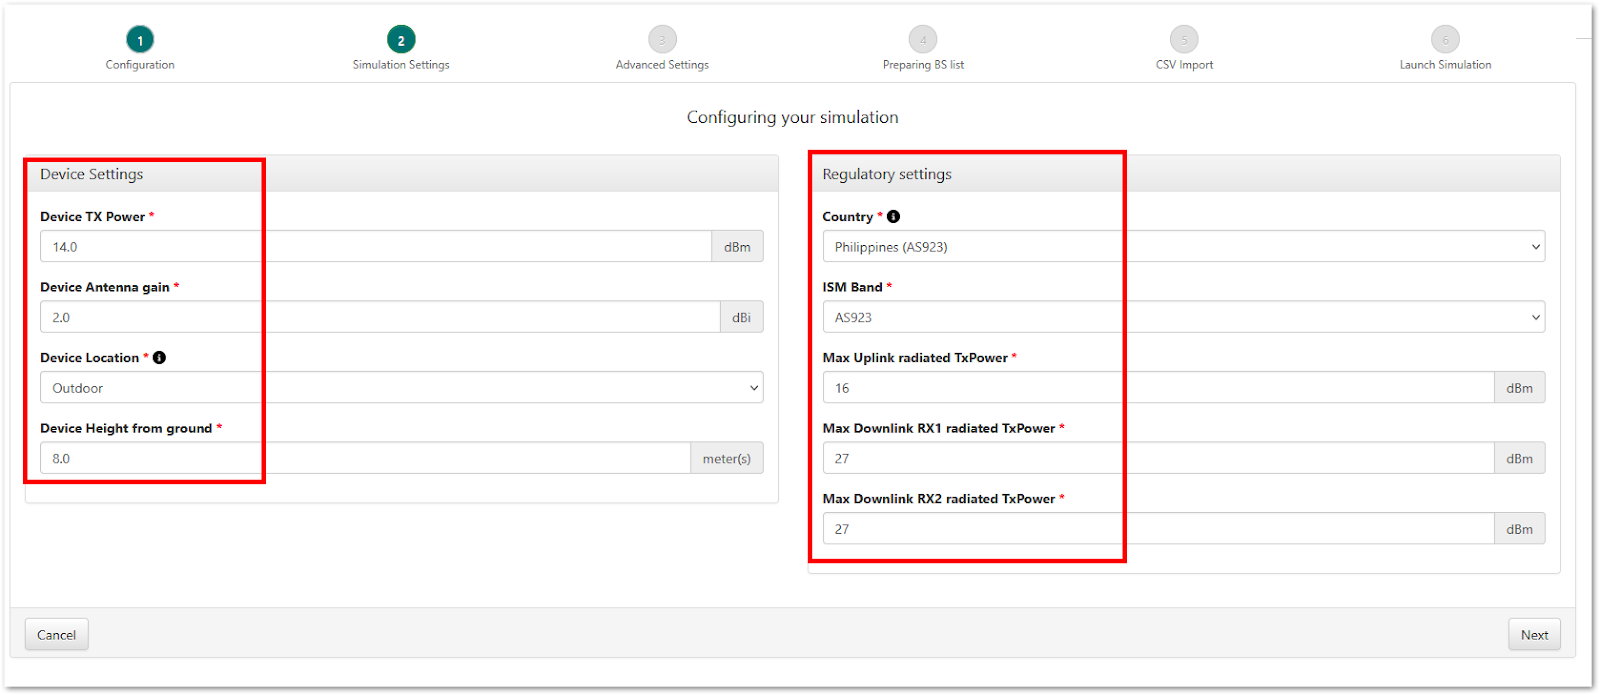The height and width of the screenshot is (695, 1600).
Task: Open the Simulation Settings step label
Action: pyautogui.click(x=401, y=65)
